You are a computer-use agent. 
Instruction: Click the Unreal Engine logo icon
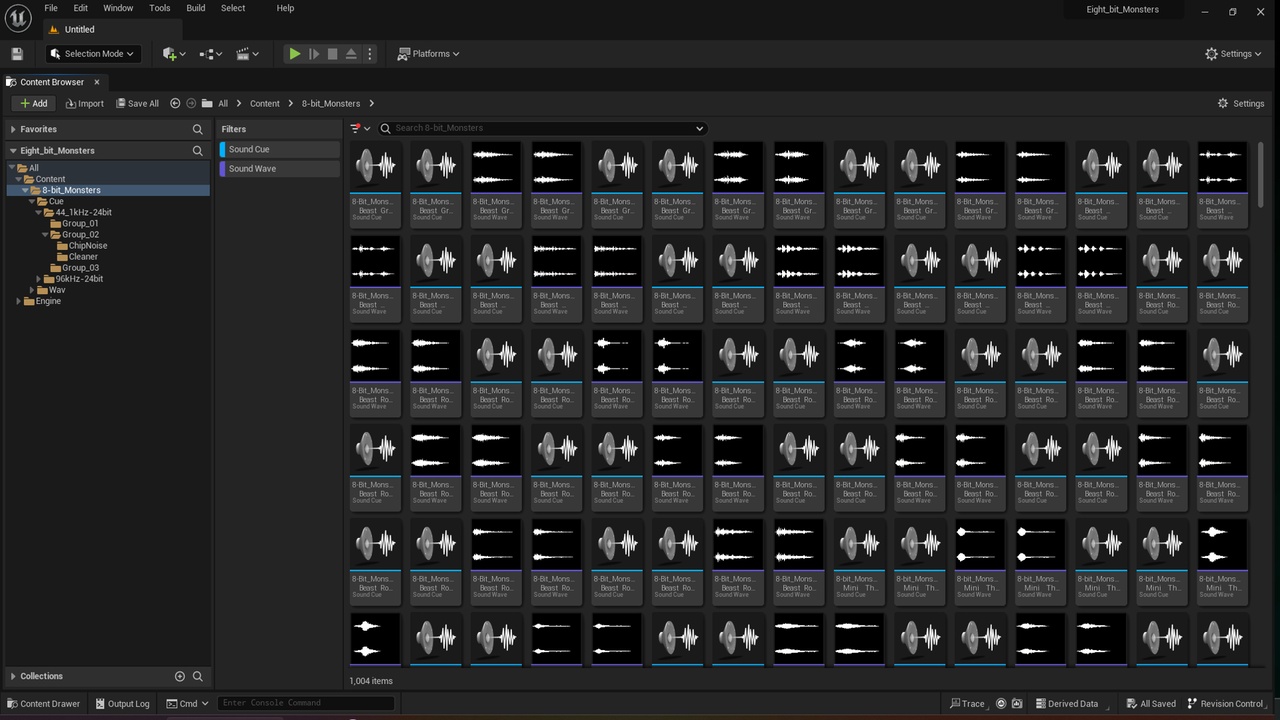click(18, 16)
